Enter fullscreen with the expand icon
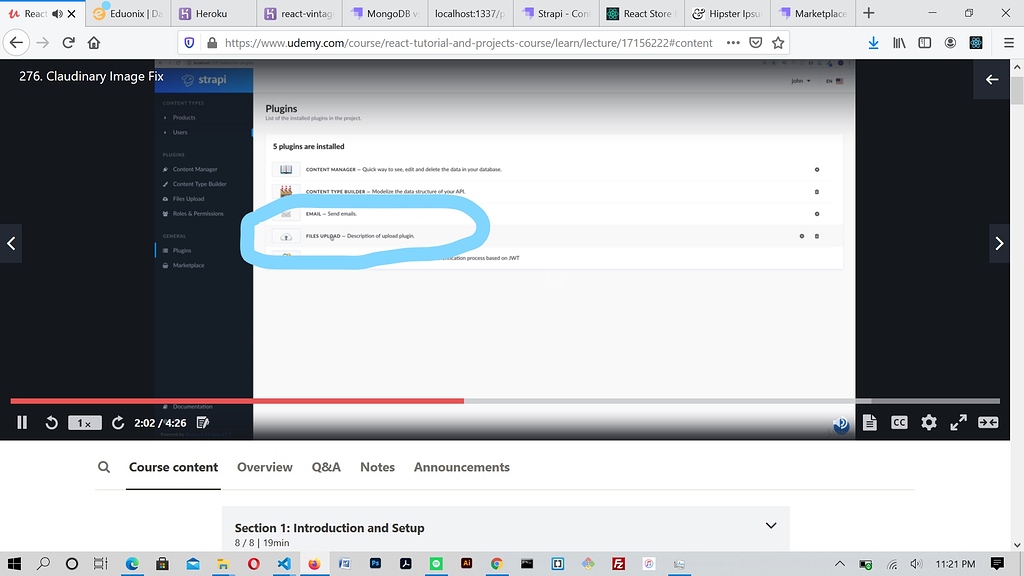Viewport: 1024px width, 576px height. [x=958, y=422]
